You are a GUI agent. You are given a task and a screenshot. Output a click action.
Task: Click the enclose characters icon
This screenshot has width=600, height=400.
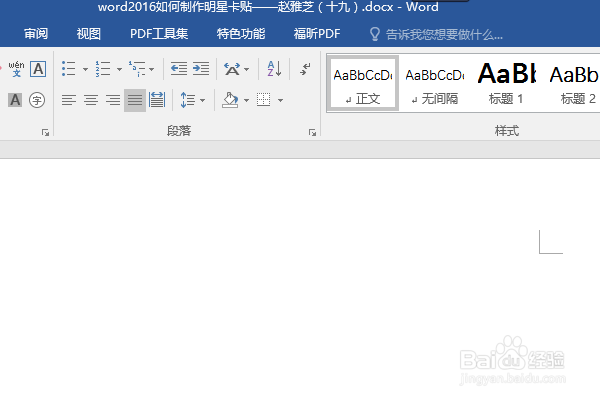click(x=37, y=100)
